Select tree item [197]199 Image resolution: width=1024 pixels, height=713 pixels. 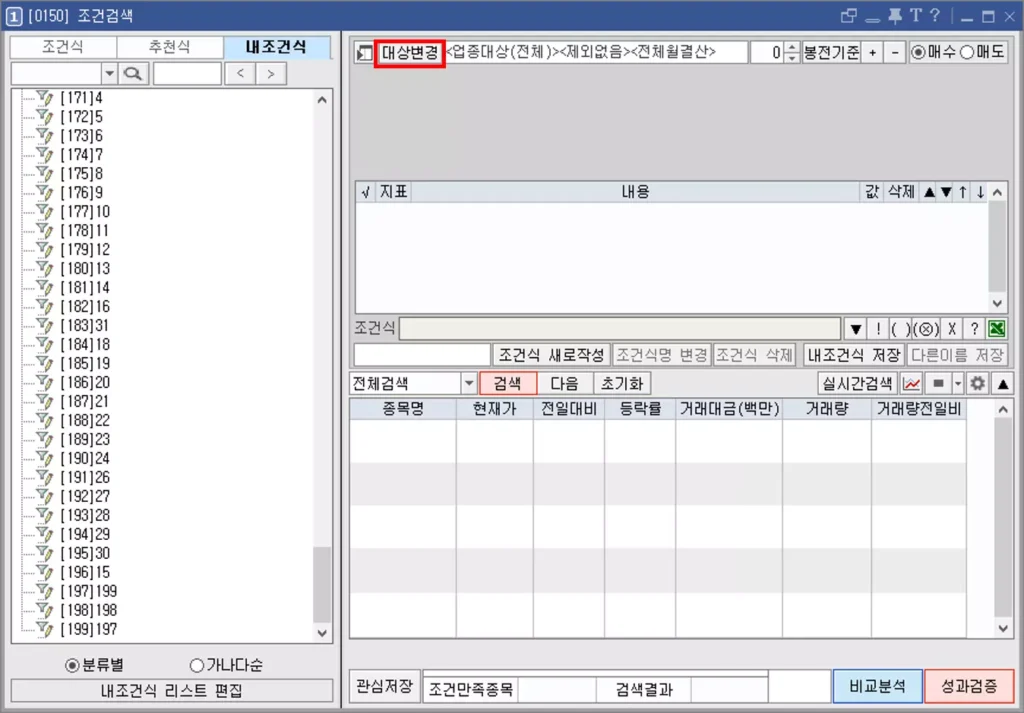coord(89,592)
